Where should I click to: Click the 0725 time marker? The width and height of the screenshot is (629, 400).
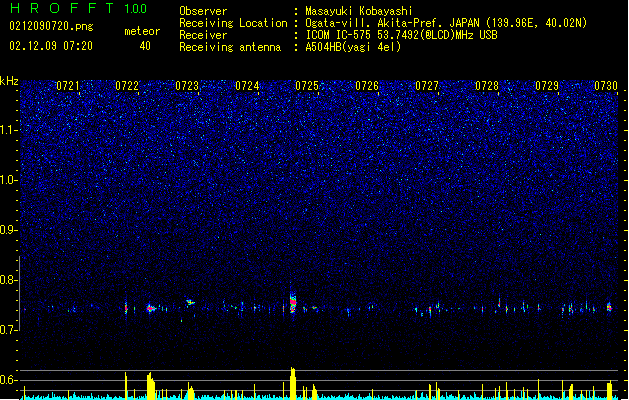click(x=307, y=86)
